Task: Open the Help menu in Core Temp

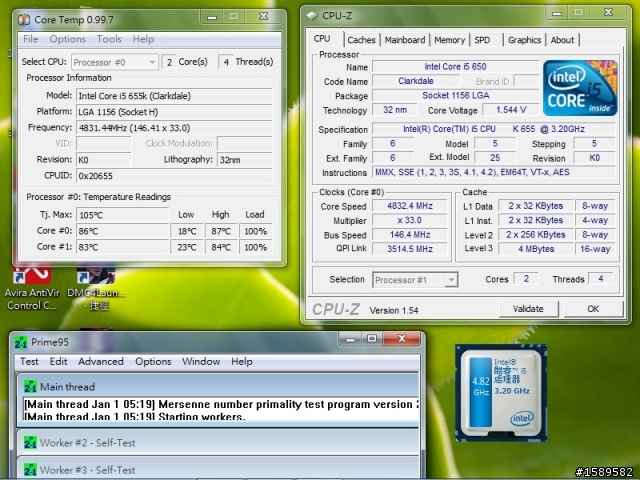Action: (143, 39)
